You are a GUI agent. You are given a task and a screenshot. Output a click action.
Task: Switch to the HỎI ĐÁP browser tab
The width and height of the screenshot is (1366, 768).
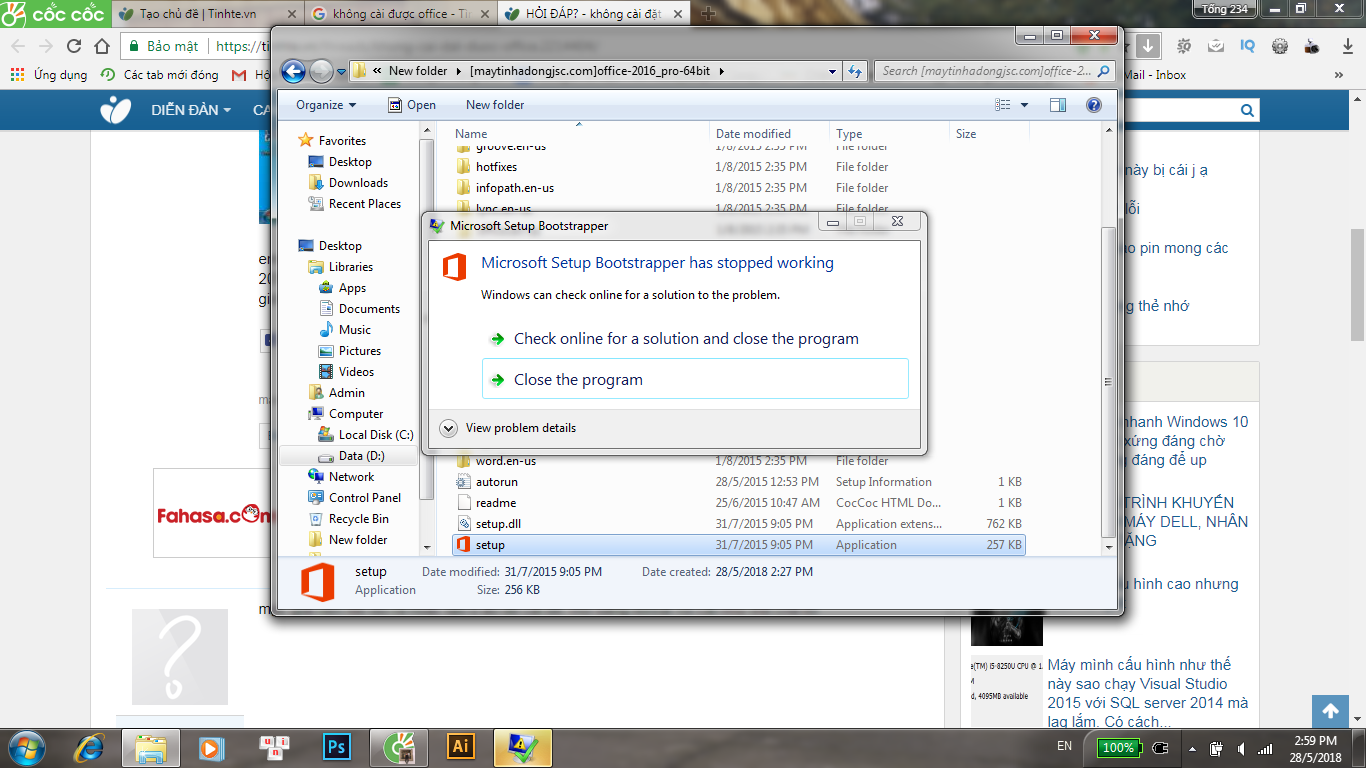coord(594,14)
